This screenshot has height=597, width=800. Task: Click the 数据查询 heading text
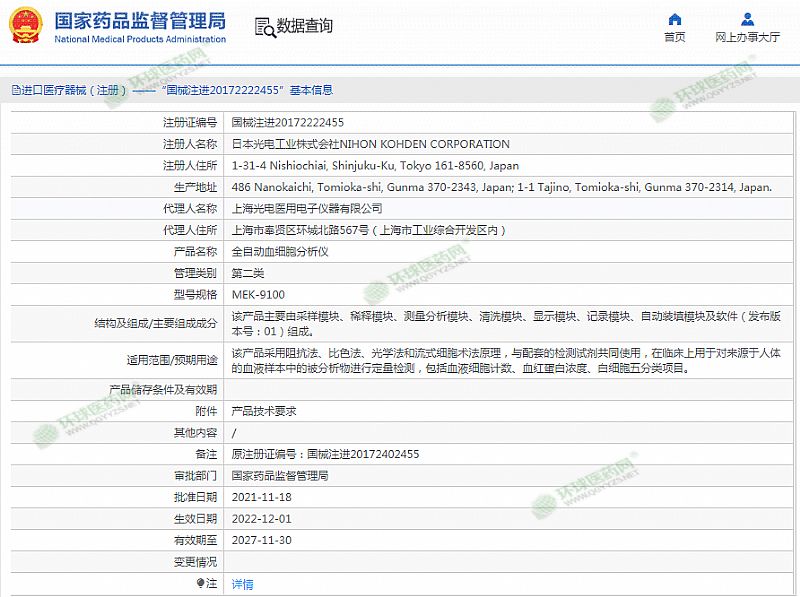click(305, 26)
